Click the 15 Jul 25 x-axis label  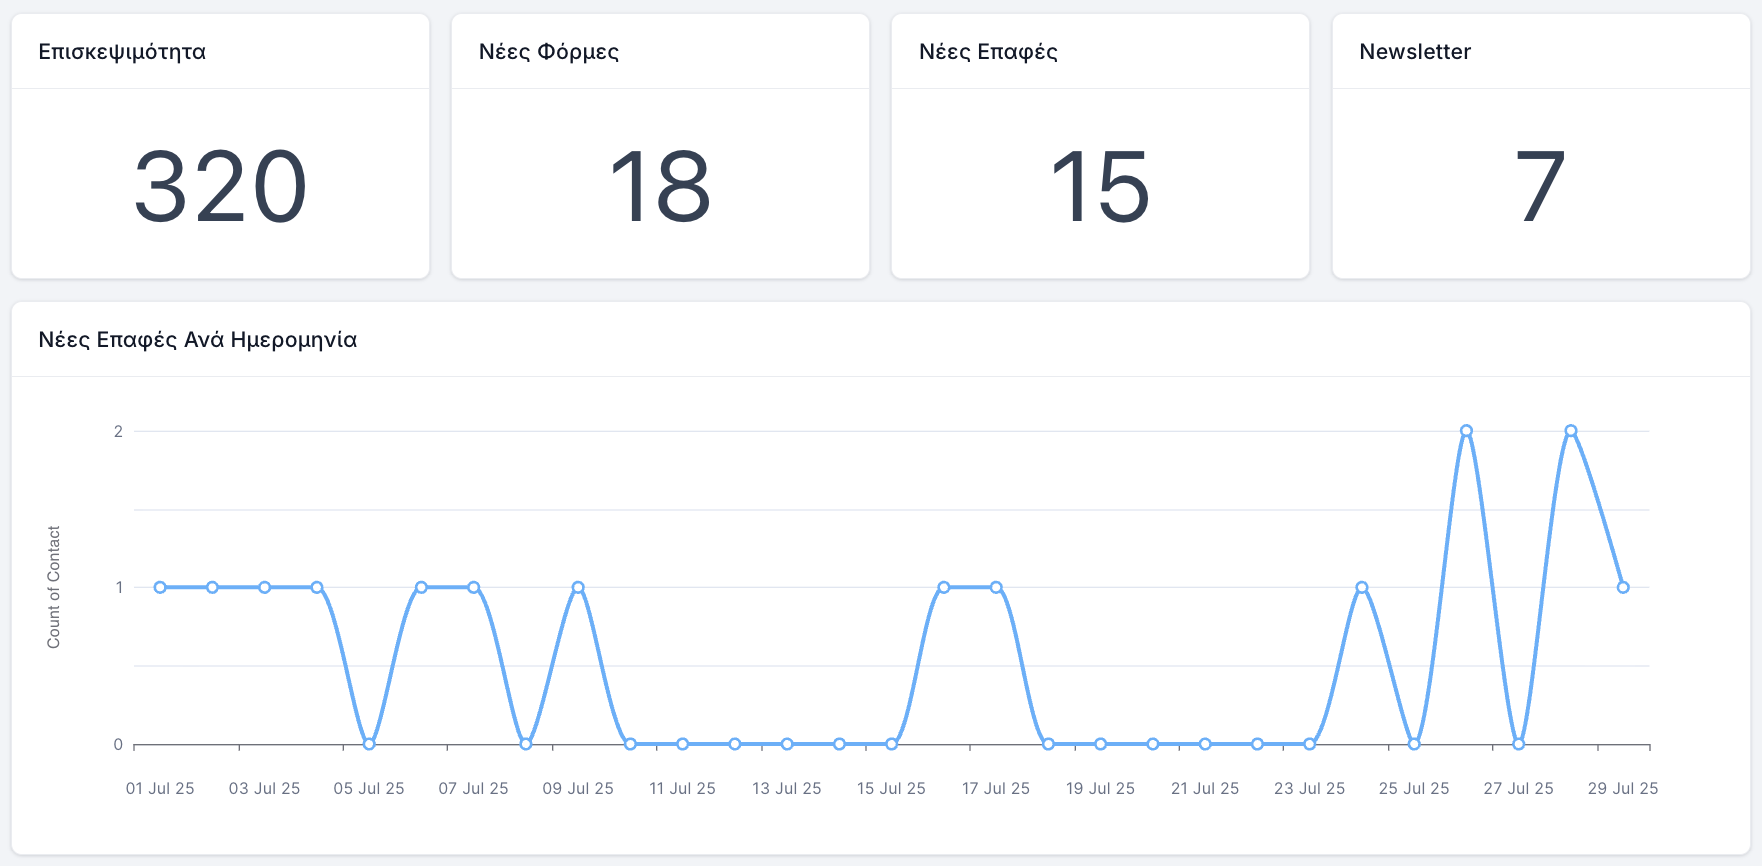click(891, 789)
